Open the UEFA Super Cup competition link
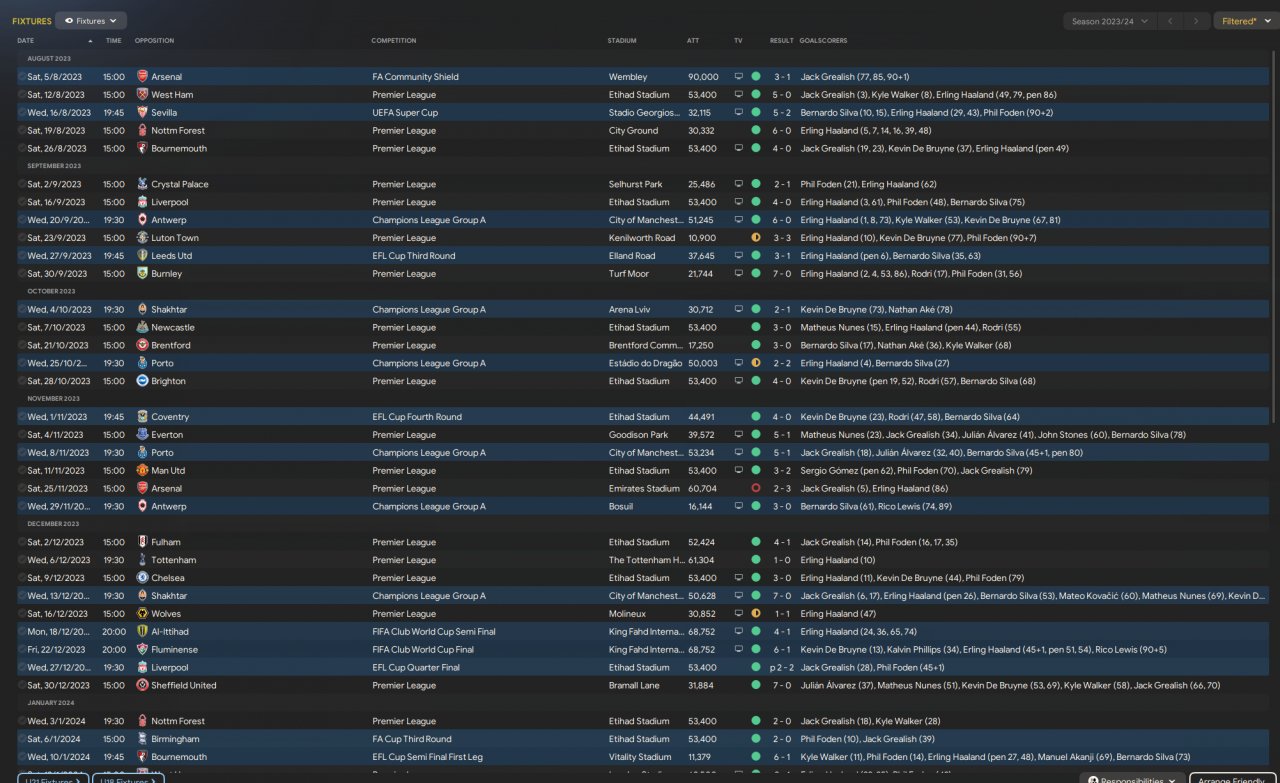 [405, 113]
